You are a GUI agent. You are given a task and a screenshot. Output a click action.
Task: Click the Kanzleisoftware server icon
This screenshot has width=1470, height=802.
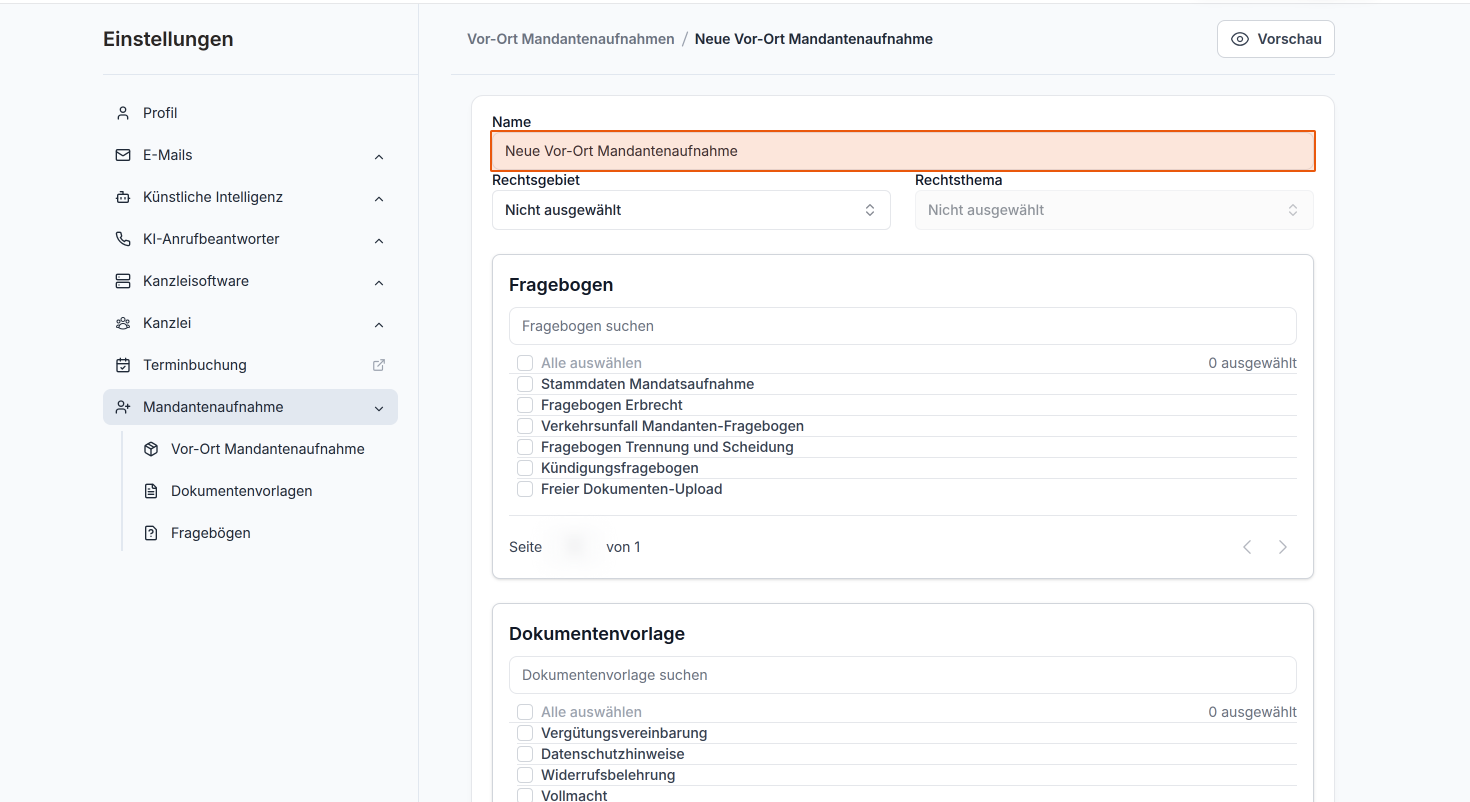coord(123,281)
